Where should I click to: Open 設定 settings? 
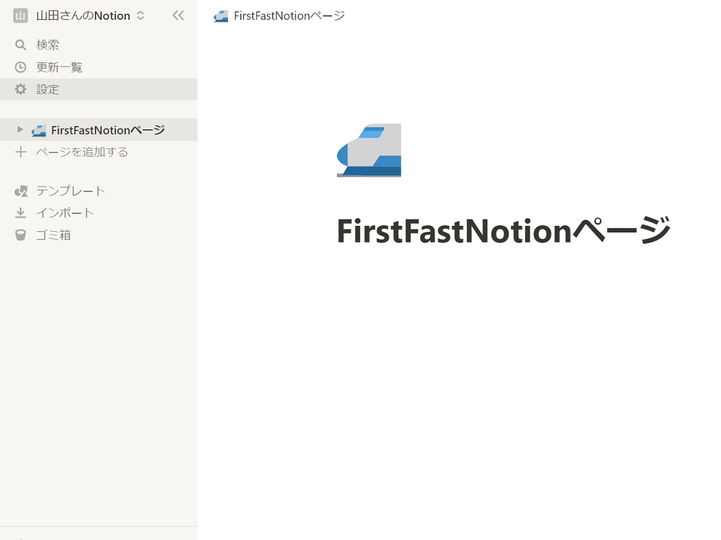coord(98,89)
